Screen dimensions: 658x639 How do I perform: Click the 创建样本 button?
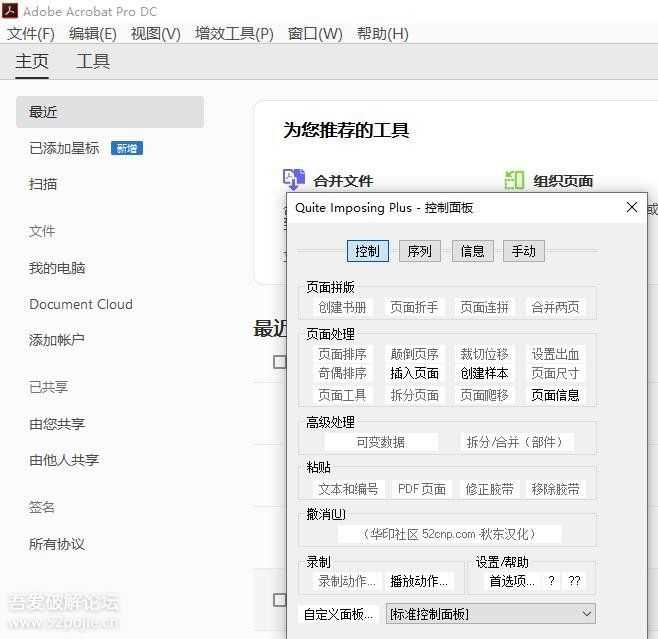click(x=484, y=373)
